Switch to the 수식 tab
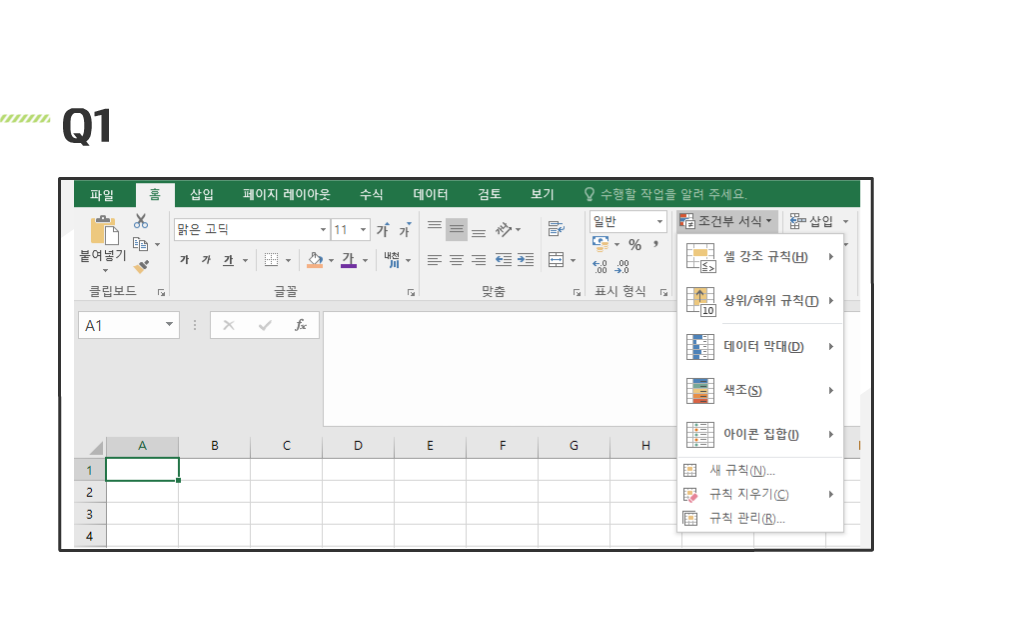This screenshot has width=1024, height=640. [x=372, y=195]
